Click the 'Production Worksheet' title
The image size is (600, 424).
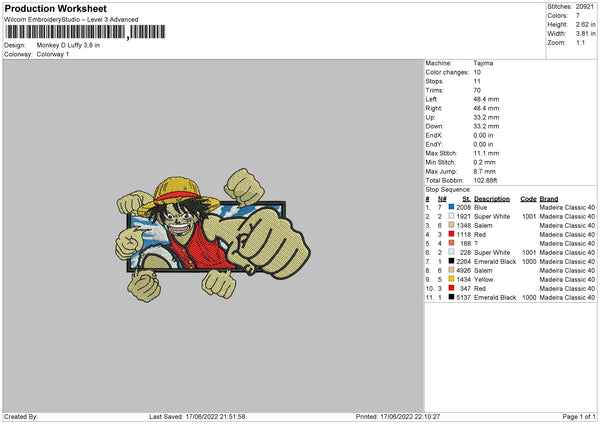tap(55, 8)
